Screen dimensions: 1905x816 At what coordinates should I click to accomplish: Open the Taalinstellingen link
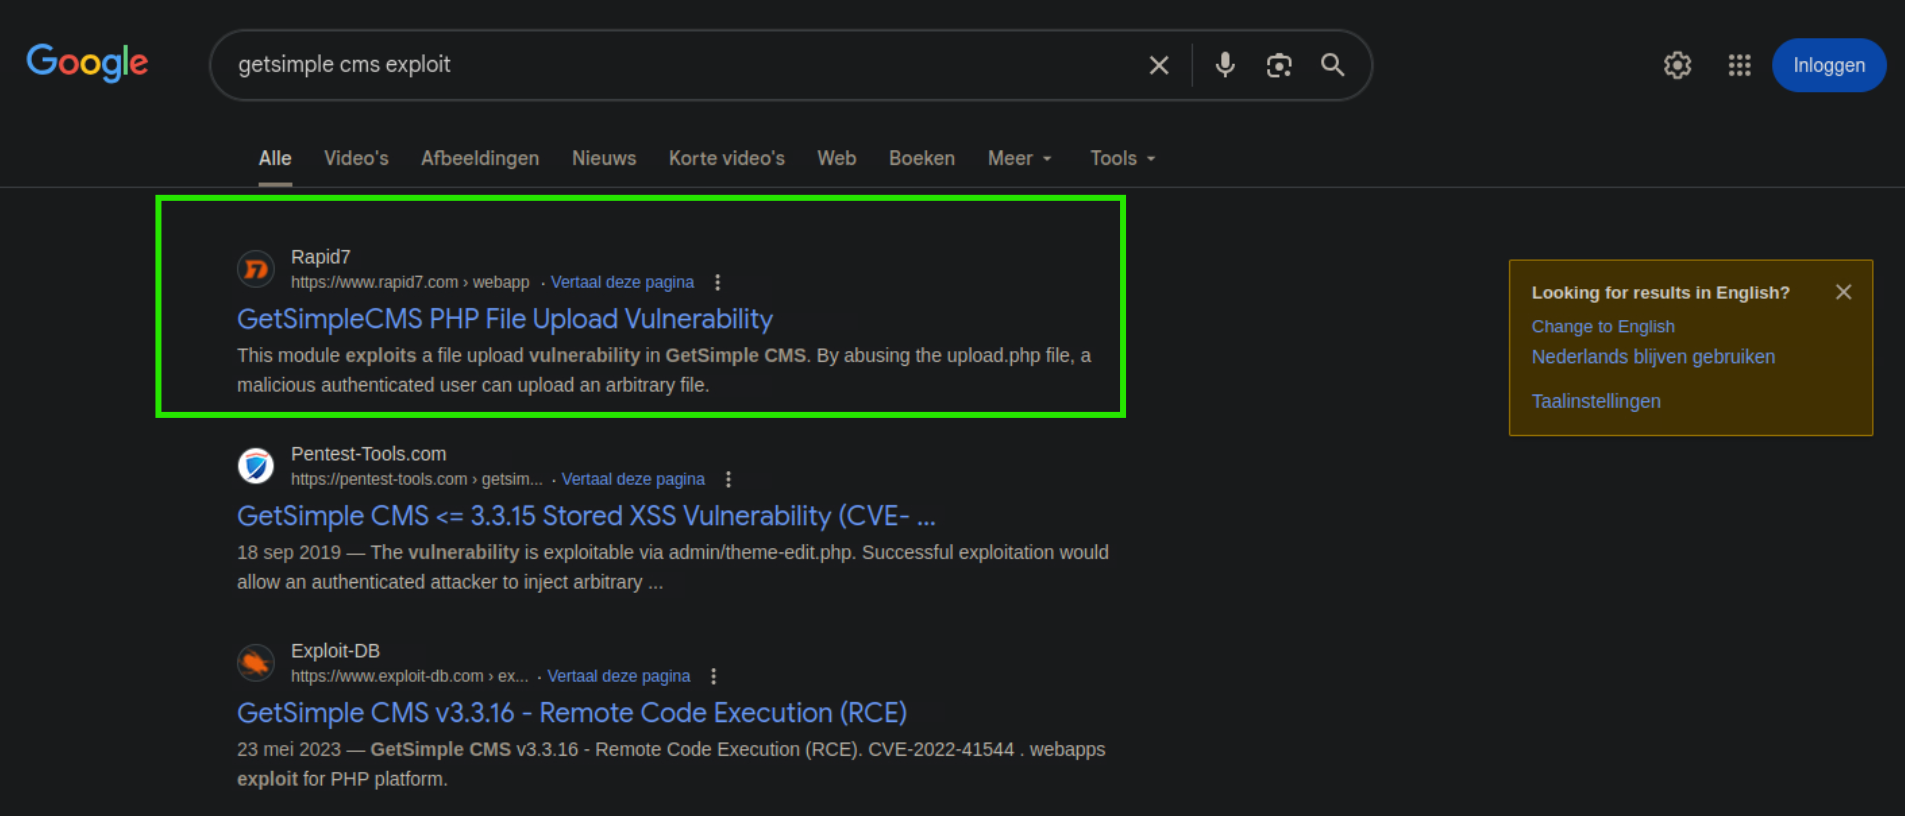click(1596, 401)
